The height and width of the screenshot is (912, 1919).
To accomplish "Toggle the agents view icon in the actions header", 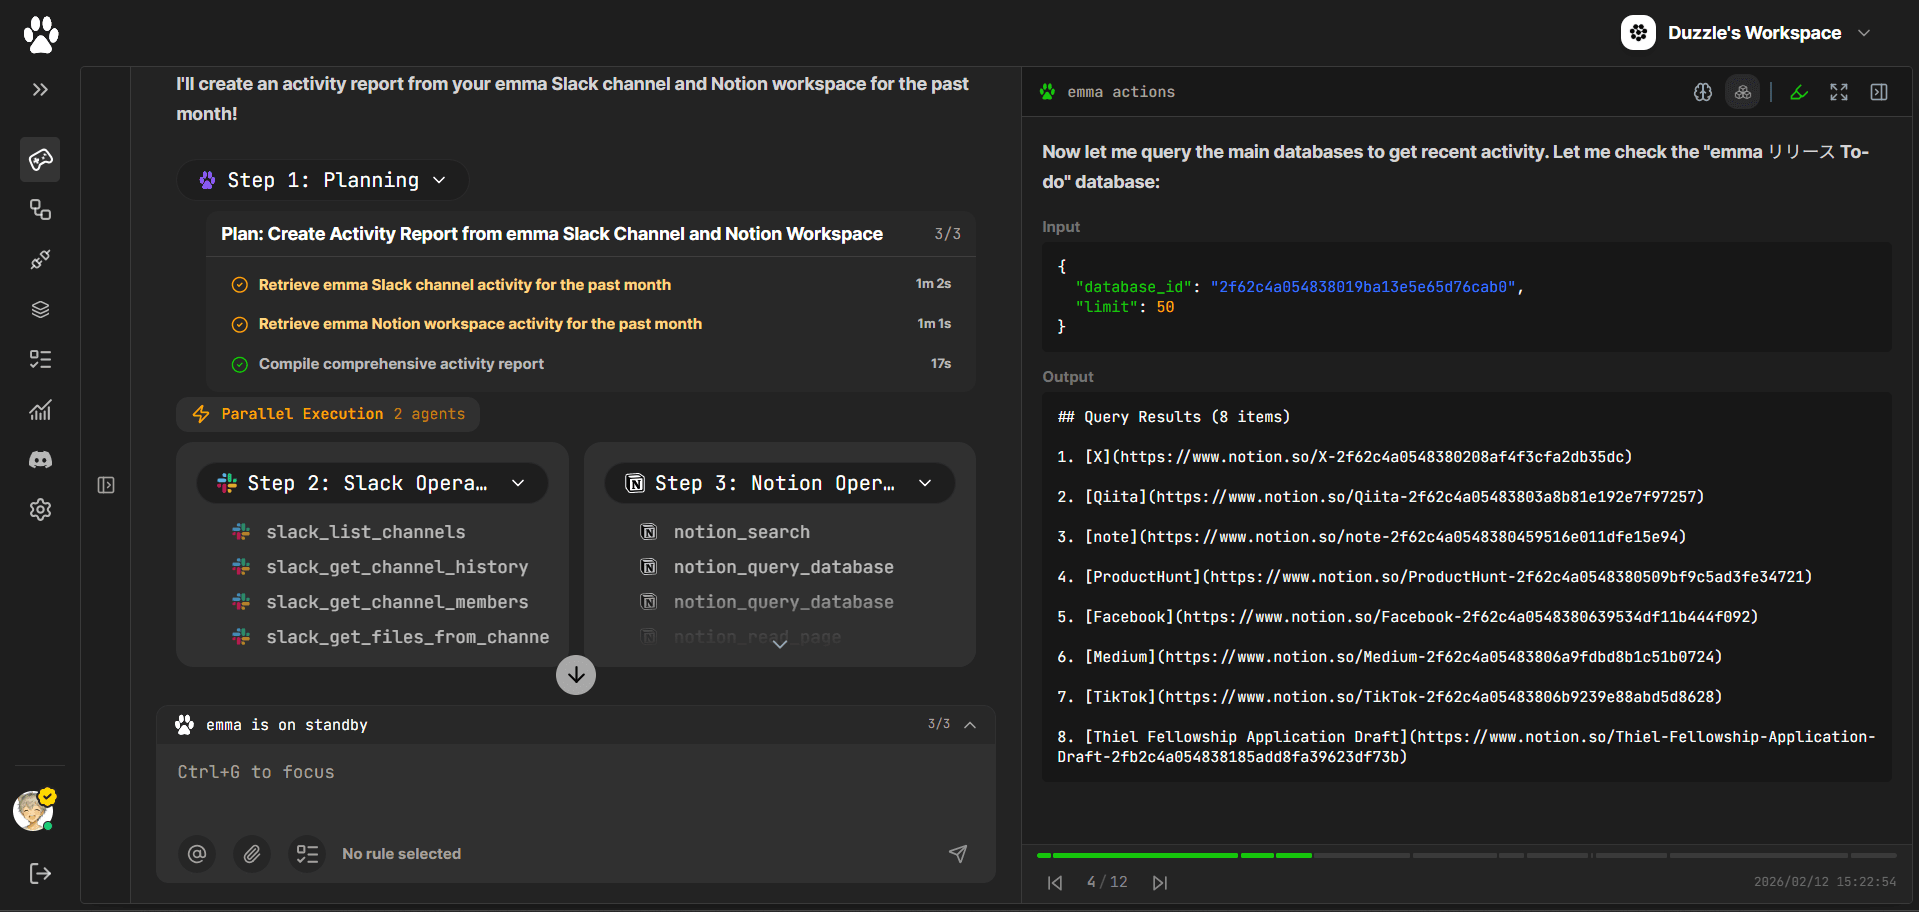I will click(x=1742, y=92).
